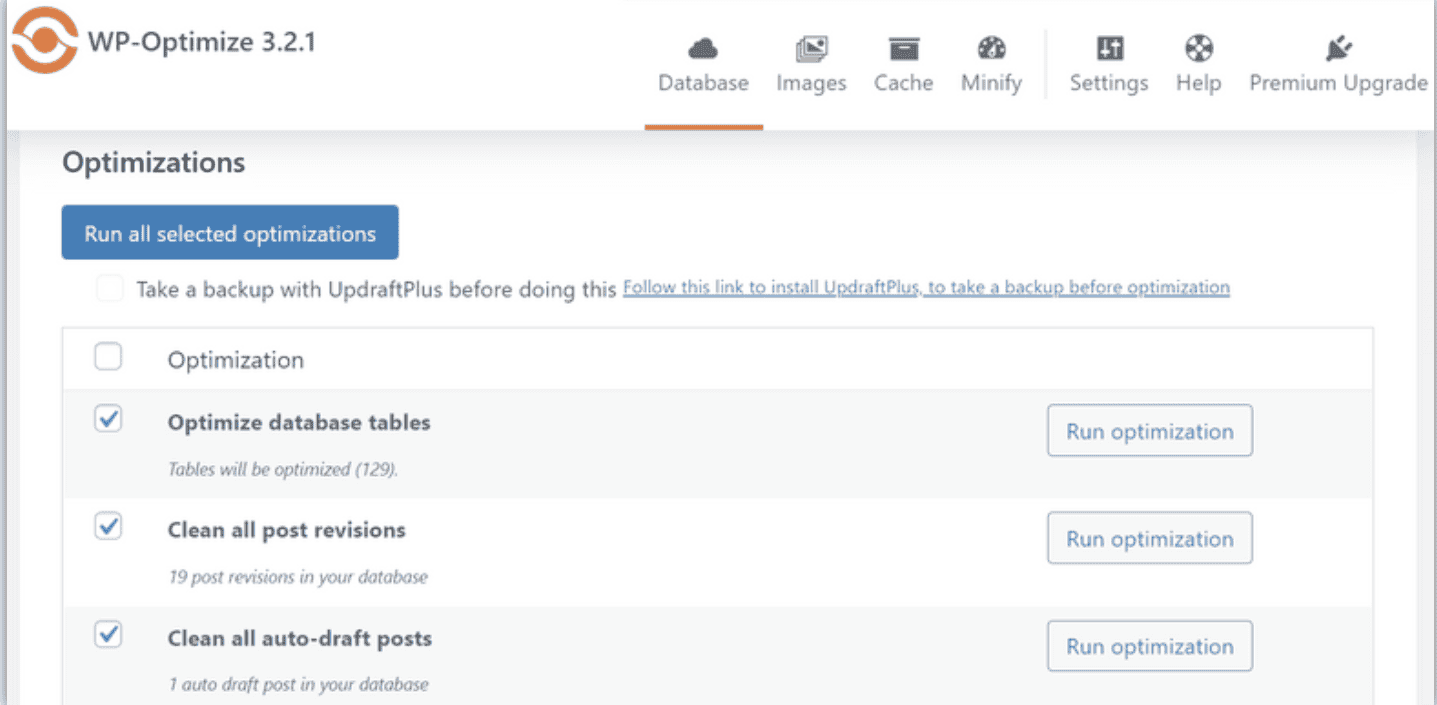This screenshot has width=1437, height=705.
Task: Run optimization for database tables
Action: pos(1149,431)
